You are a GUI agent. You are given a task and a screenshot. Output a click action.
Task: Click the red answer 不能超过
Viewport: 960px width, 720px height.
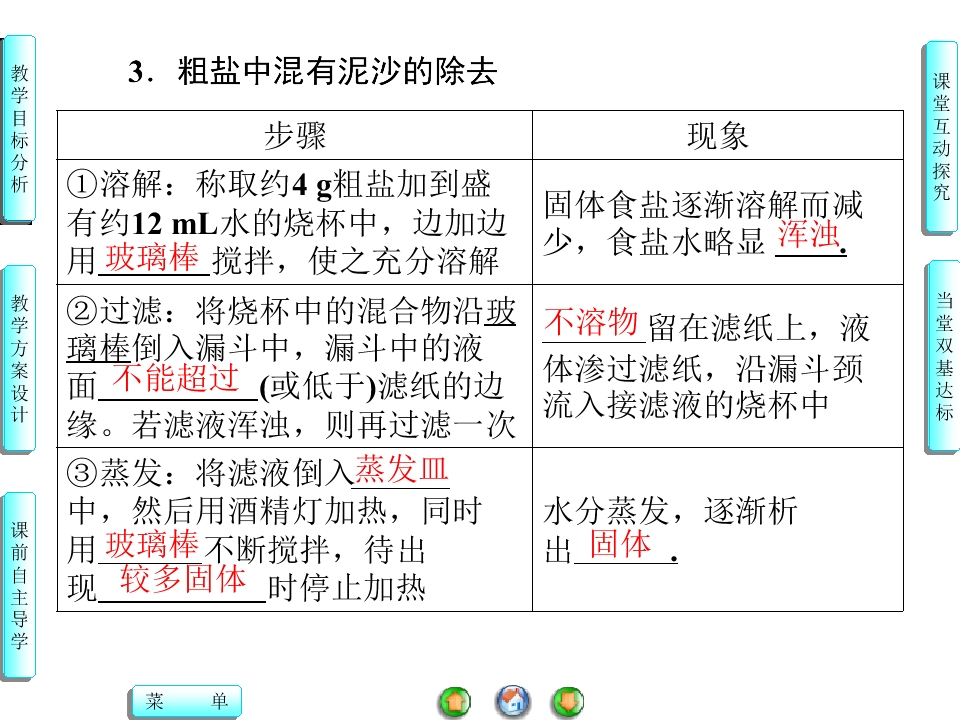[176, 377]
